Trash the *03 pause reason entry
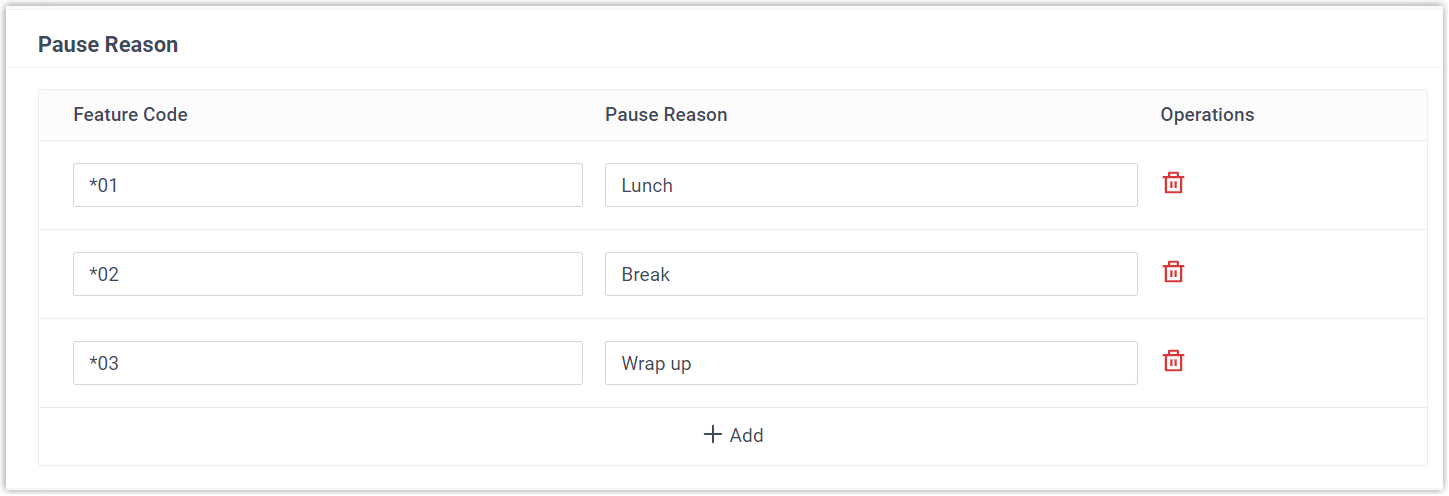 point(1173,361)
